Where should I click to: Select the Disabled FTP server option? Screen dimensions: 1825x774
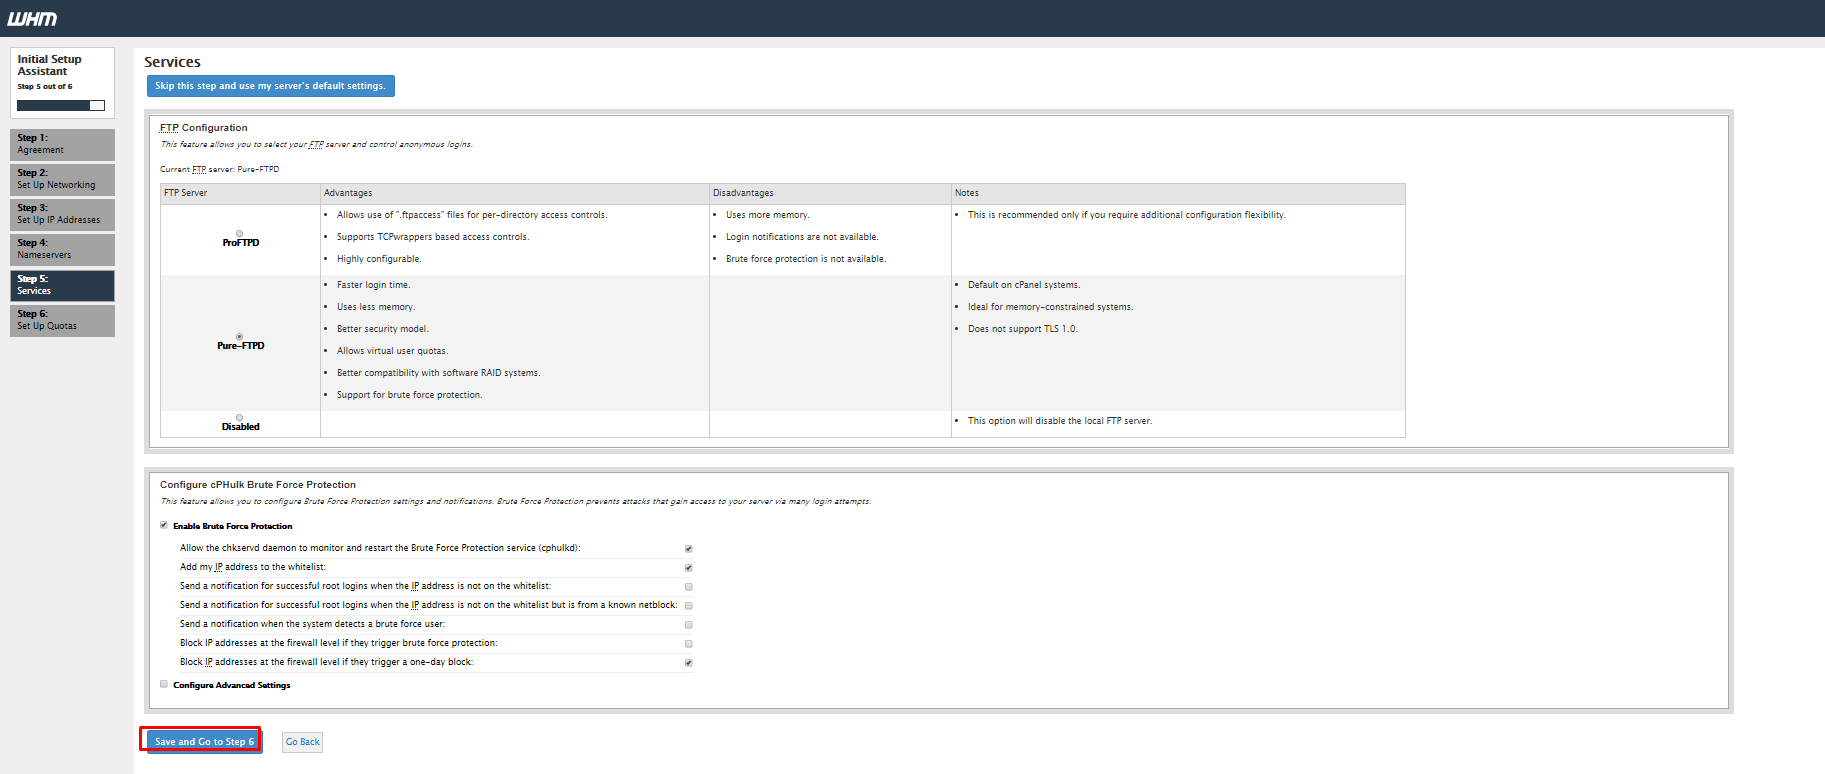[239, 417]
